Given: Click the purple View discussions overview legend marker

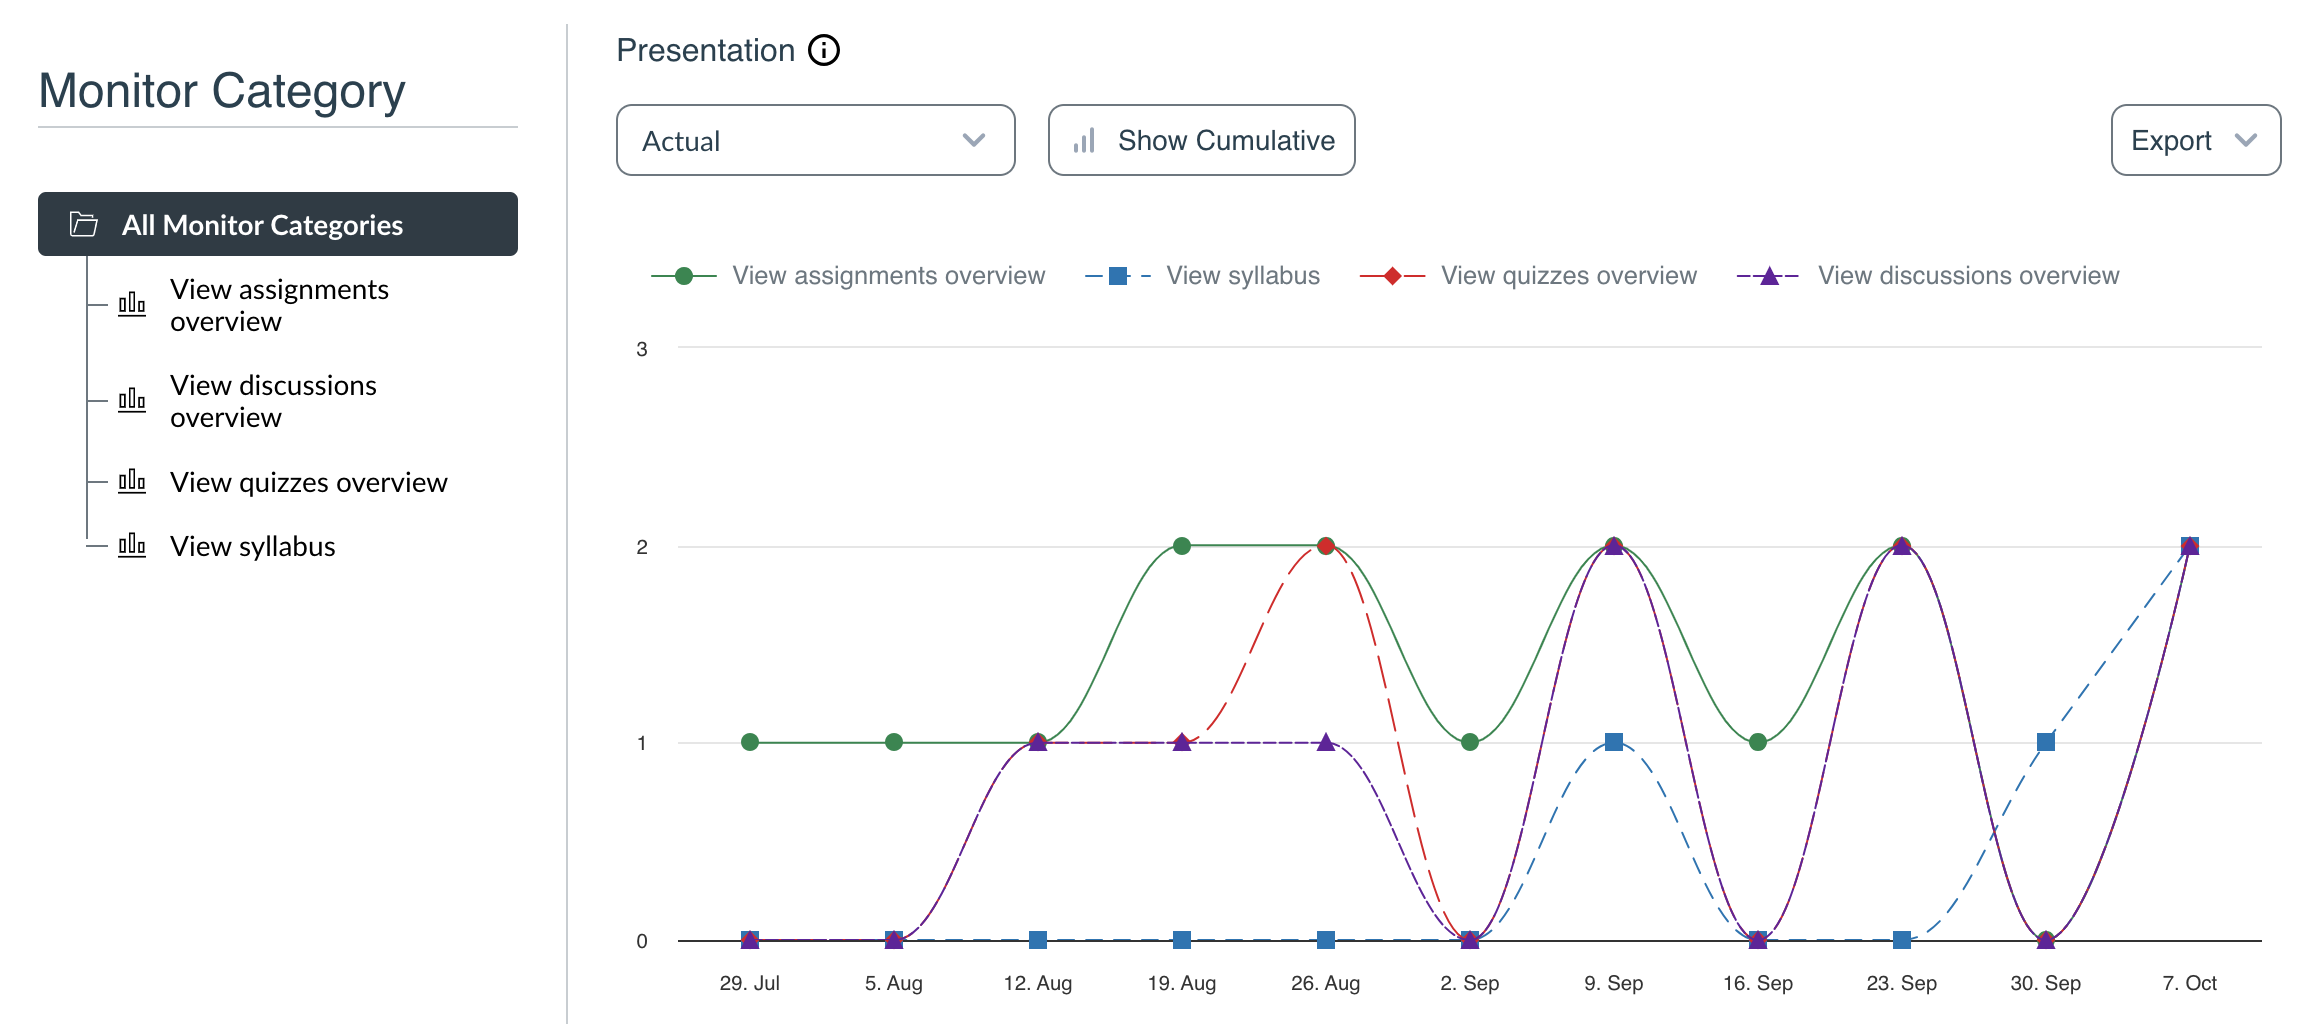Looking at the screenshot, I should (1769, 276).
